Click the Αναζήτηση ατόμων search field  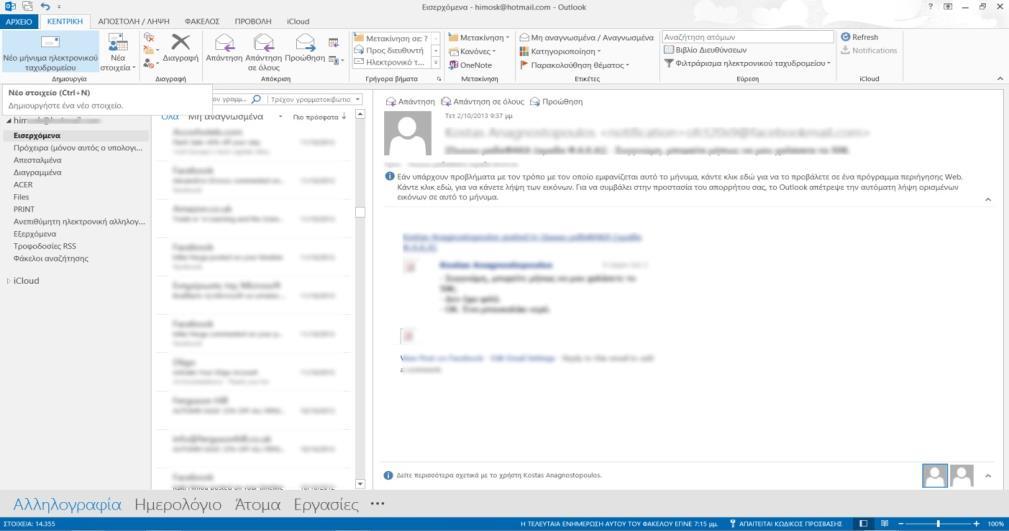point(748,37)
